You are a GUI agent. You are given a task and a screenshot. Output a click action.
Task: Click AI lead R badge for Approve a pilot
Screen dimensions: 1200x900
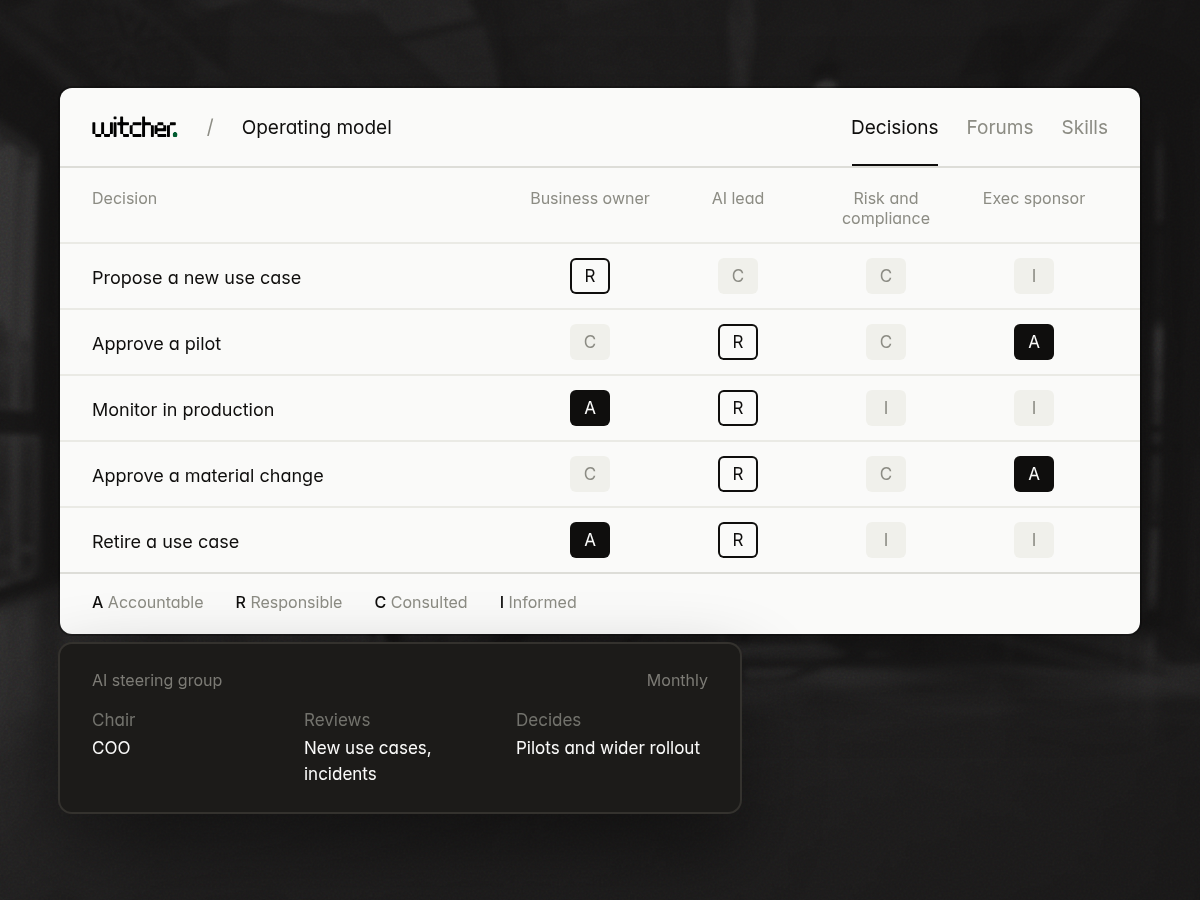click(x=738, y=342)
